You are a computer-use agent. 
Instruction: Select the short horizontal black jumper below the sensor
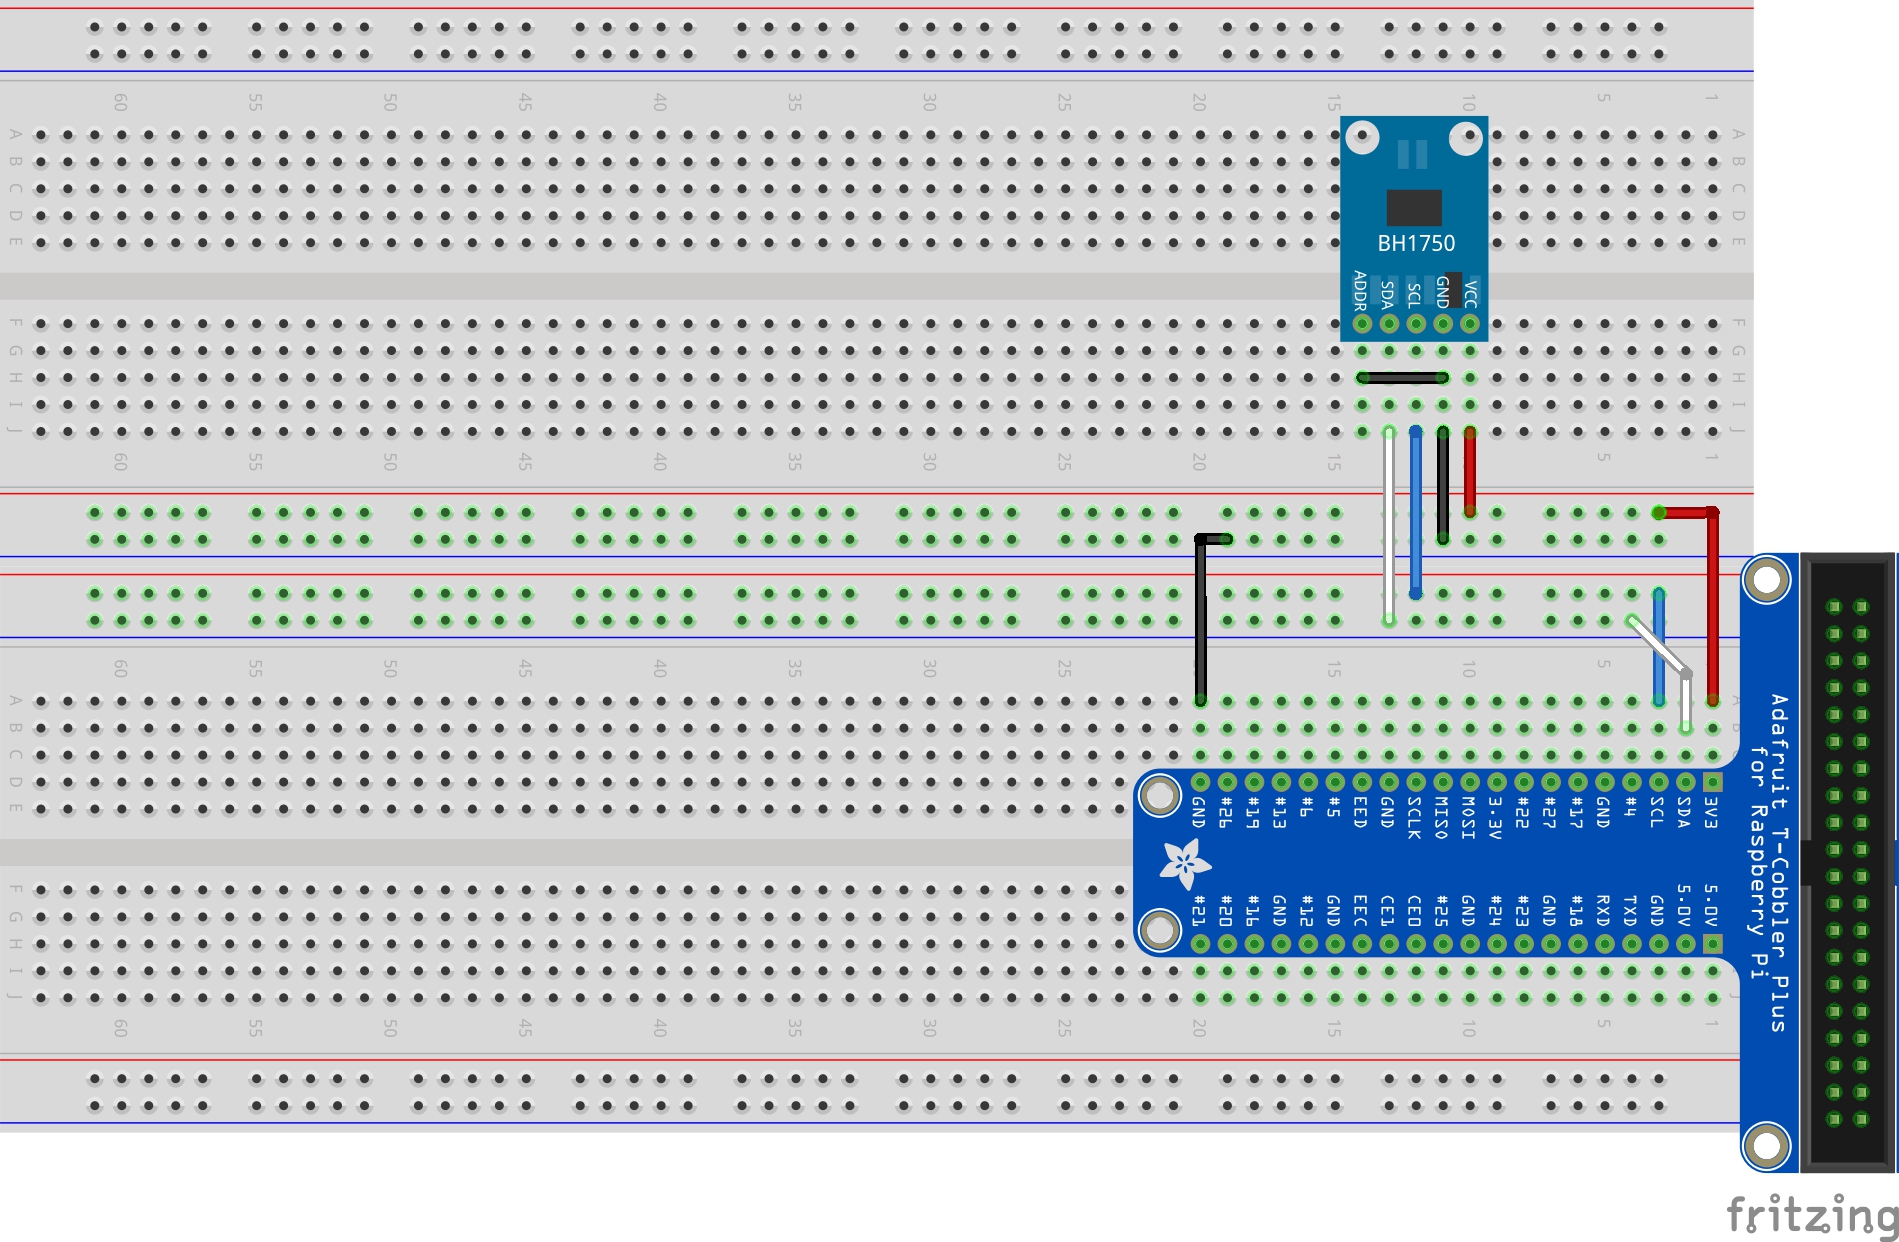point(1402,378)
